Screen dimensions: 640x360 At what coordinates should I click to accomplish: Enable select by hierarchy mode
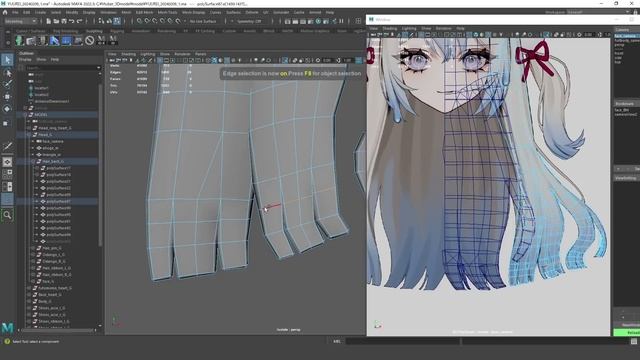click(x=101, y=21)
